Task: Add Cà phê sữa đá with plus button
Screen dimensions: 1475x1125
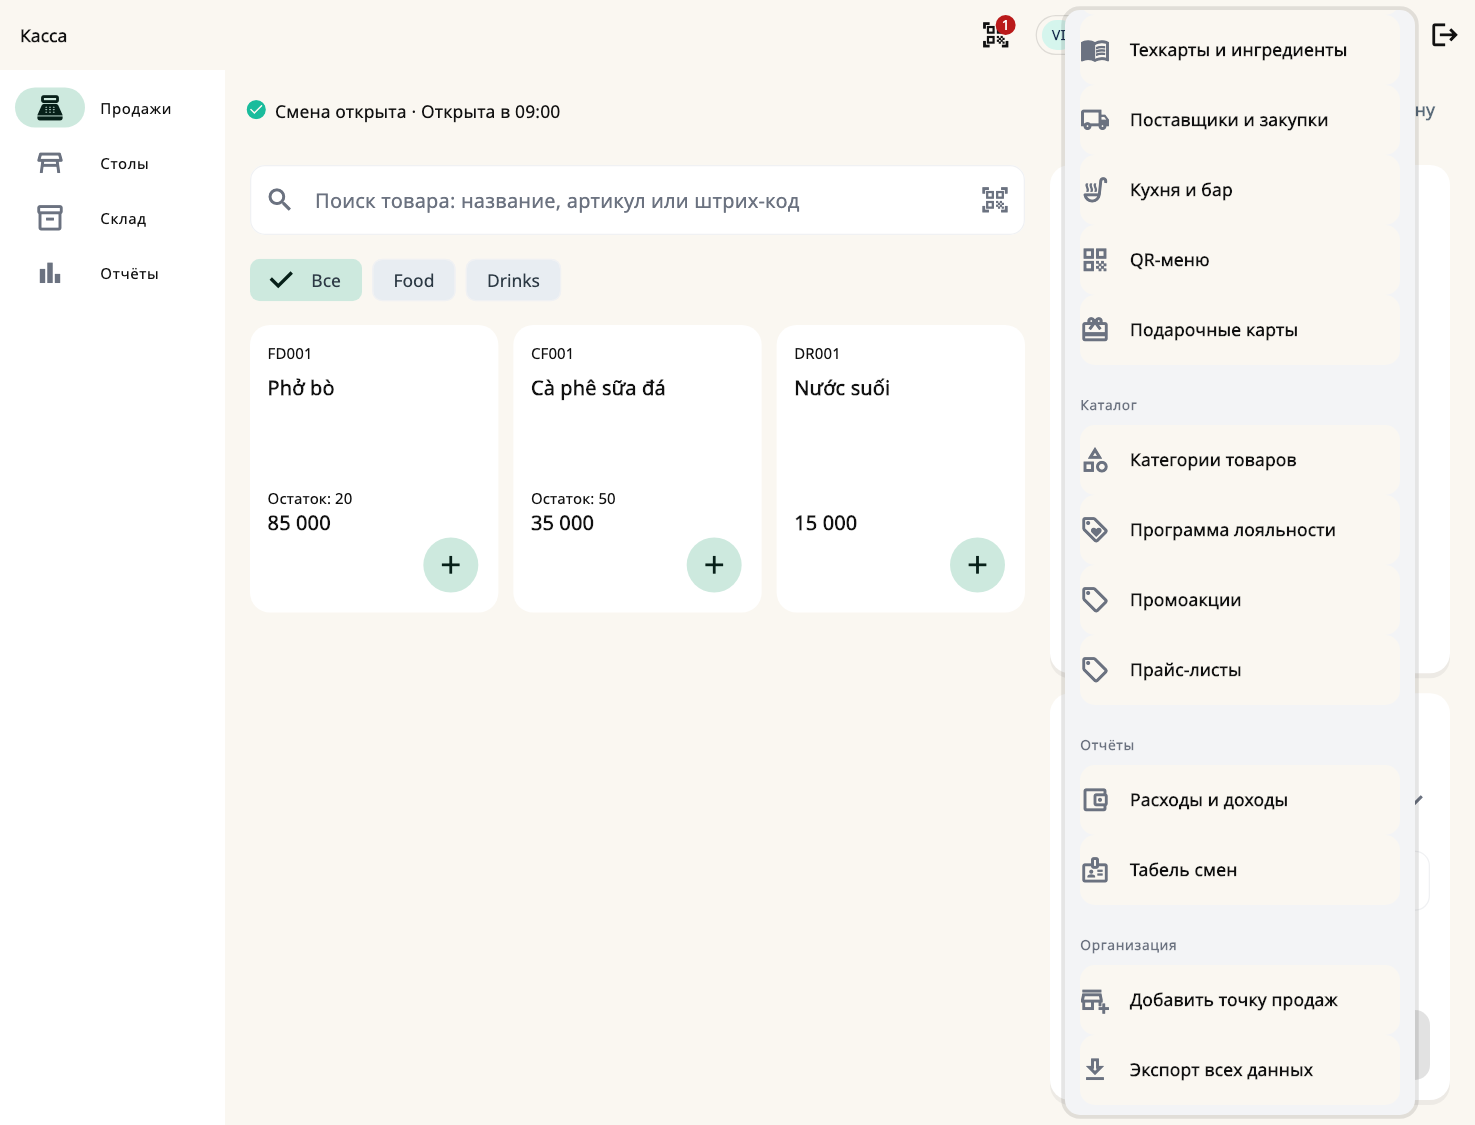Action: pos(714,565)
